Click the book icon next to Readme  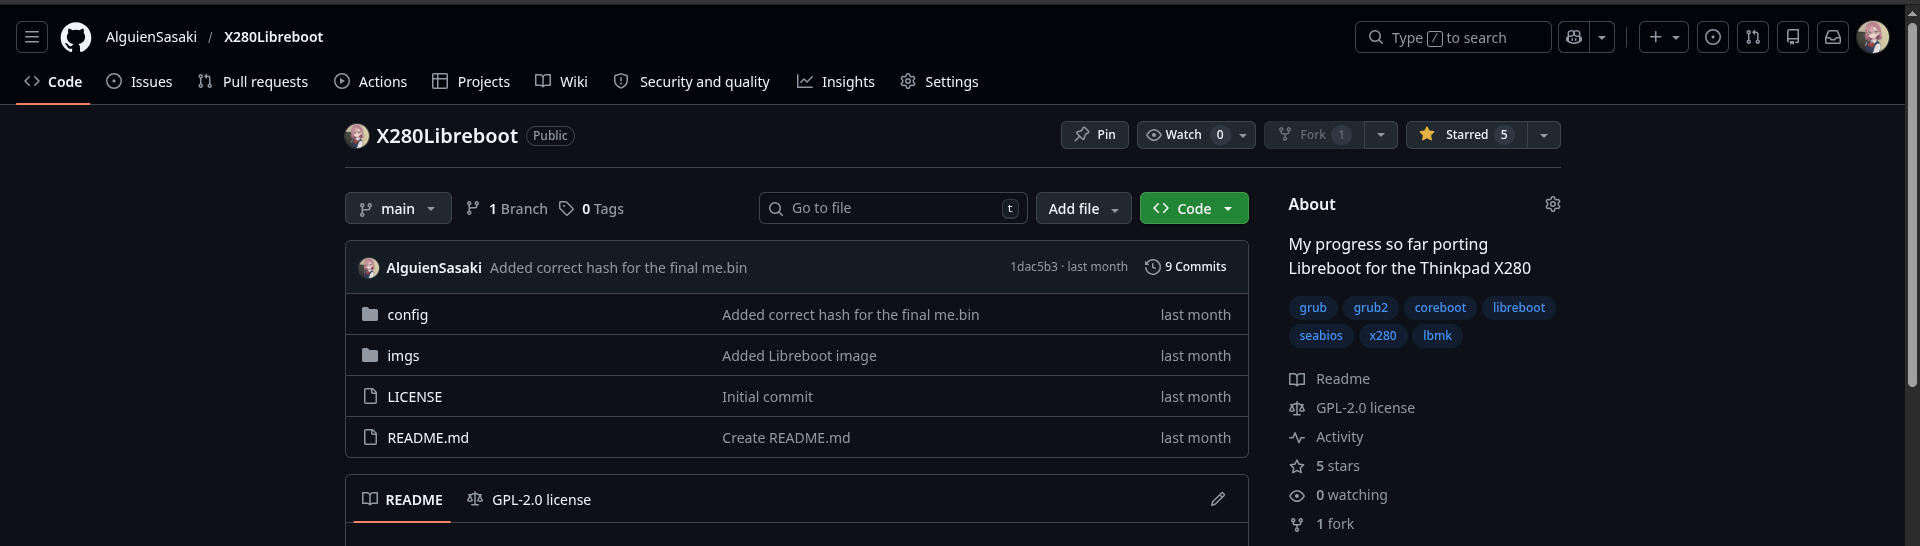click(x=1297, y=379)
